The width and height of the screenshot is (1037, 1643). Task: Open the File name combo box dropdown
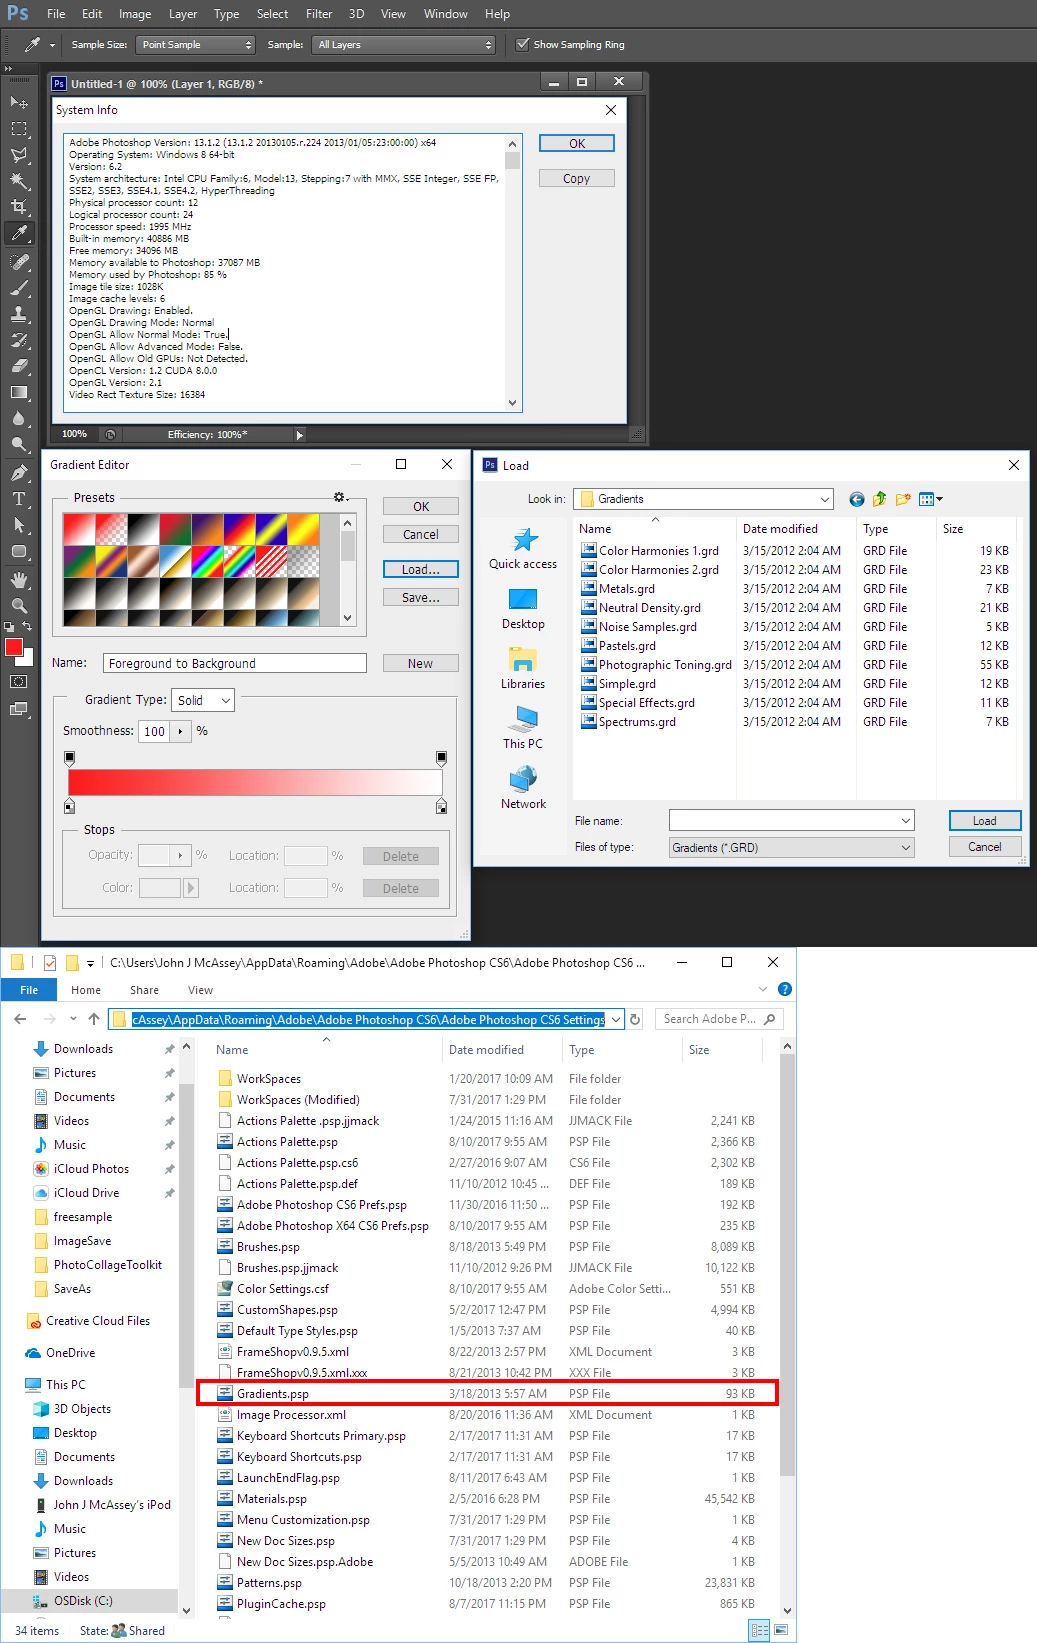[906, 821]
